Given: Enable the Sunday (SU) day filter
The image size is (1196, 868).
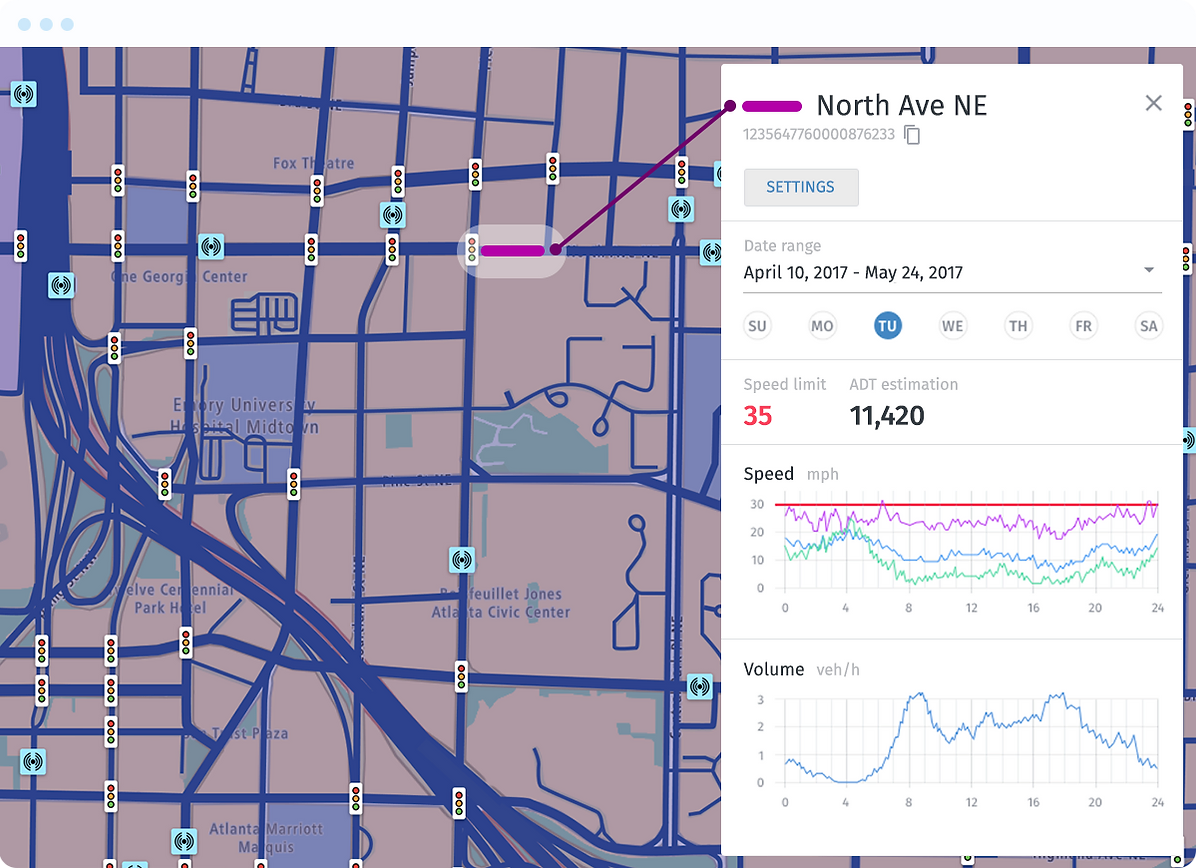Looking at the screenshot, I should pyautogui.click(x=757, y=325).
